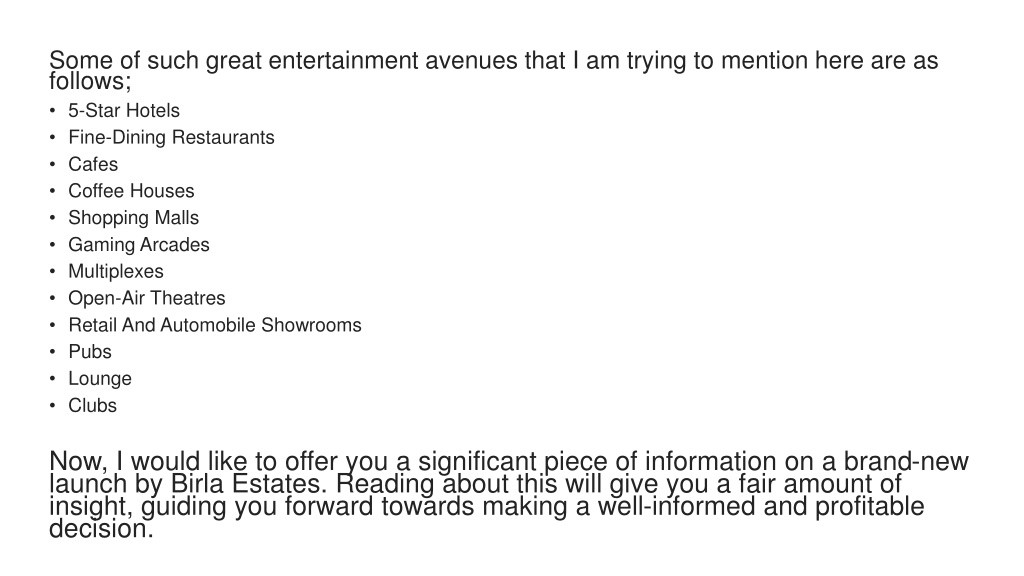The height and width of the screenshot is (576, 1024).
Task: Select 'Open-Air Theatres' in the list
Action: click(x=146, y=298)
